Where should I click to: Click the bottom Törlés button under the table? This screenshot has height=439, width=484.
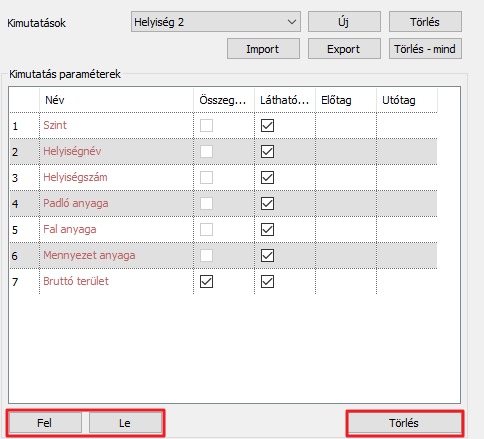coord(404,423)
